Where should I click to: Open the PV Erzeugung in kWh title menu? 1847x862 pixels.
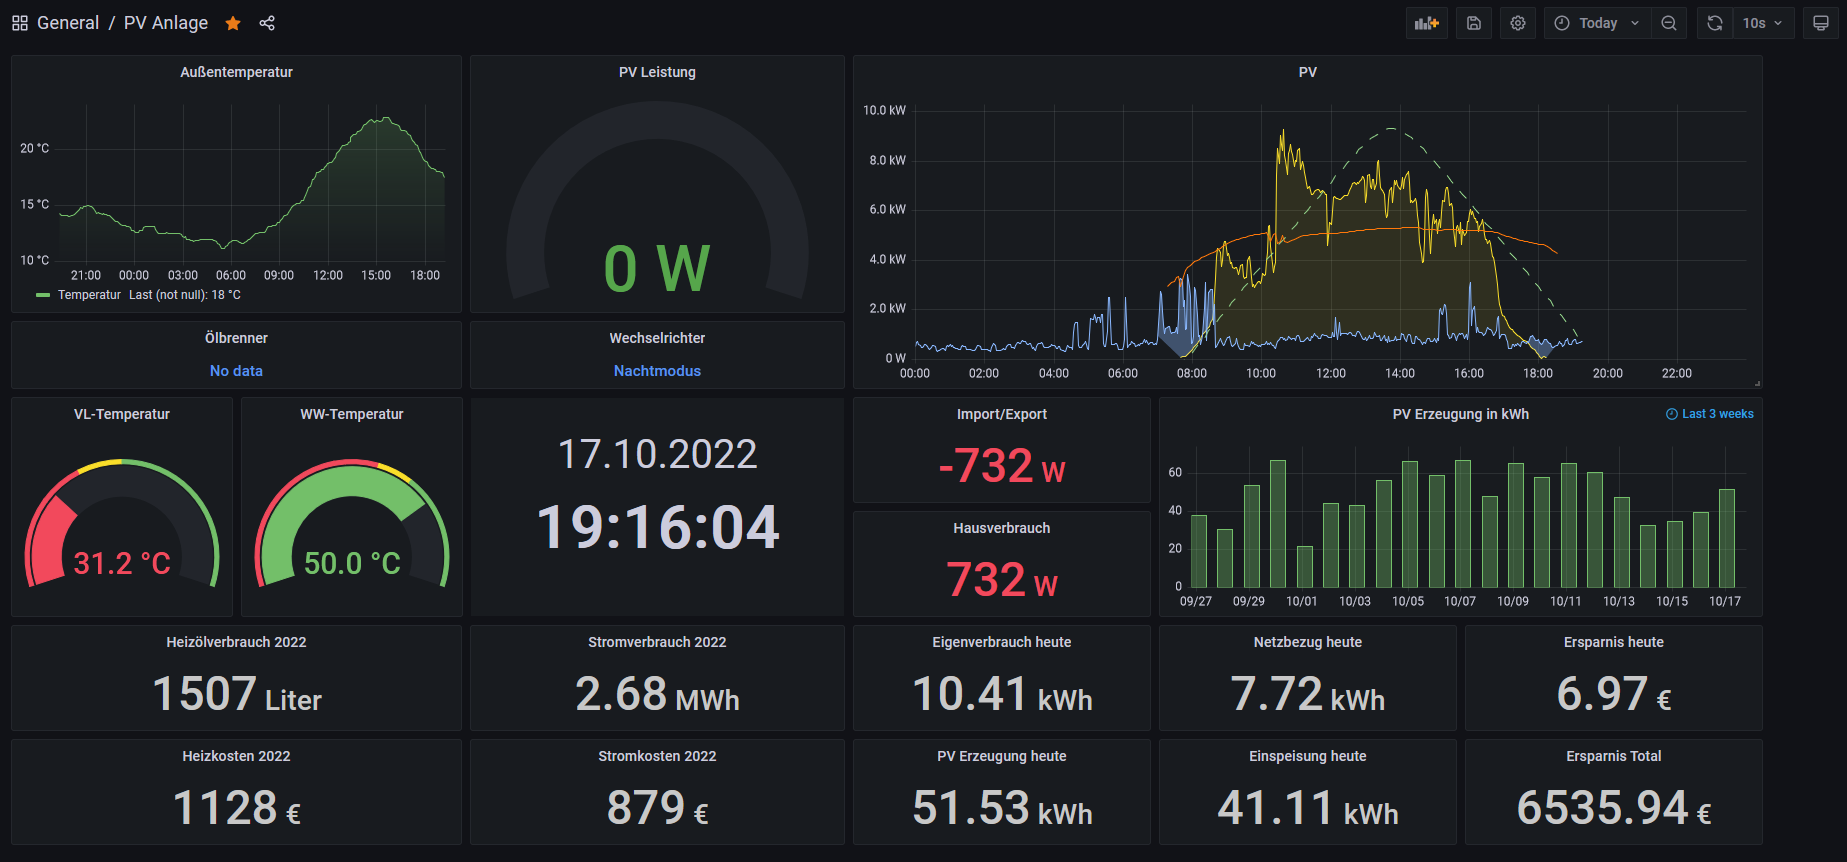[1460, 414]
